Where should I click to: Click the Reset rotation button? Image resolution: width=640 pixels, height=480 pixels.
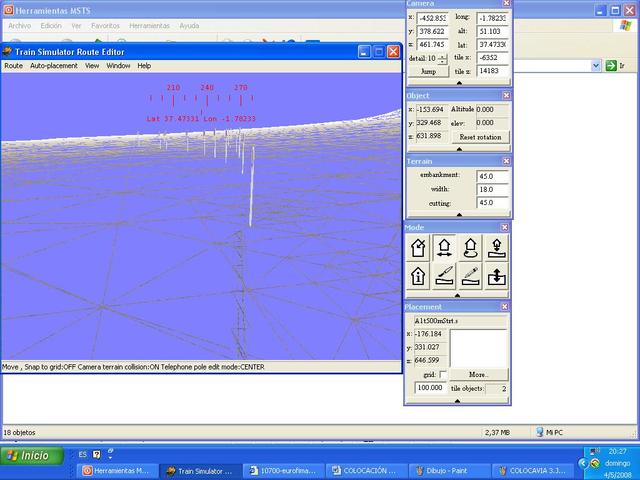click(480, 137)
